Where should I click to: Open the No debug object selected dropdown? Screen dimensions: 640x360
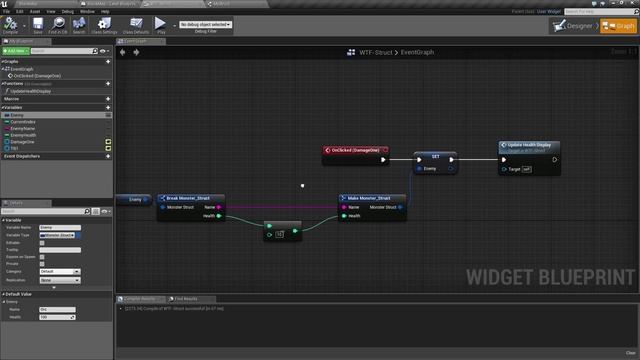point(205,24)
